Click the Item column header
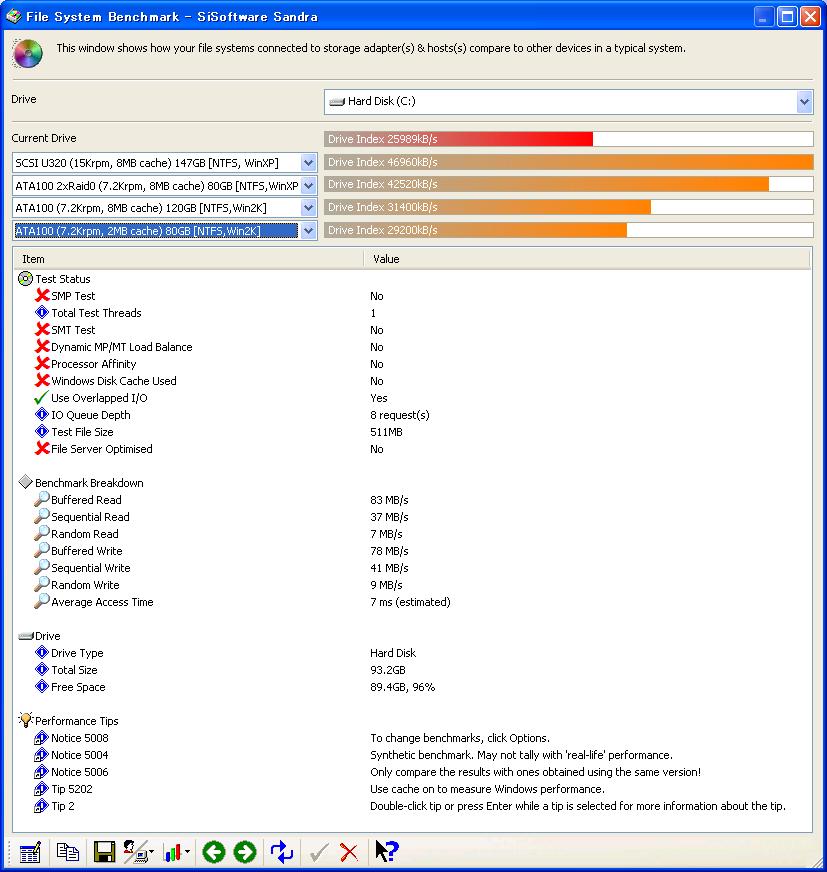 coord(189,259)
